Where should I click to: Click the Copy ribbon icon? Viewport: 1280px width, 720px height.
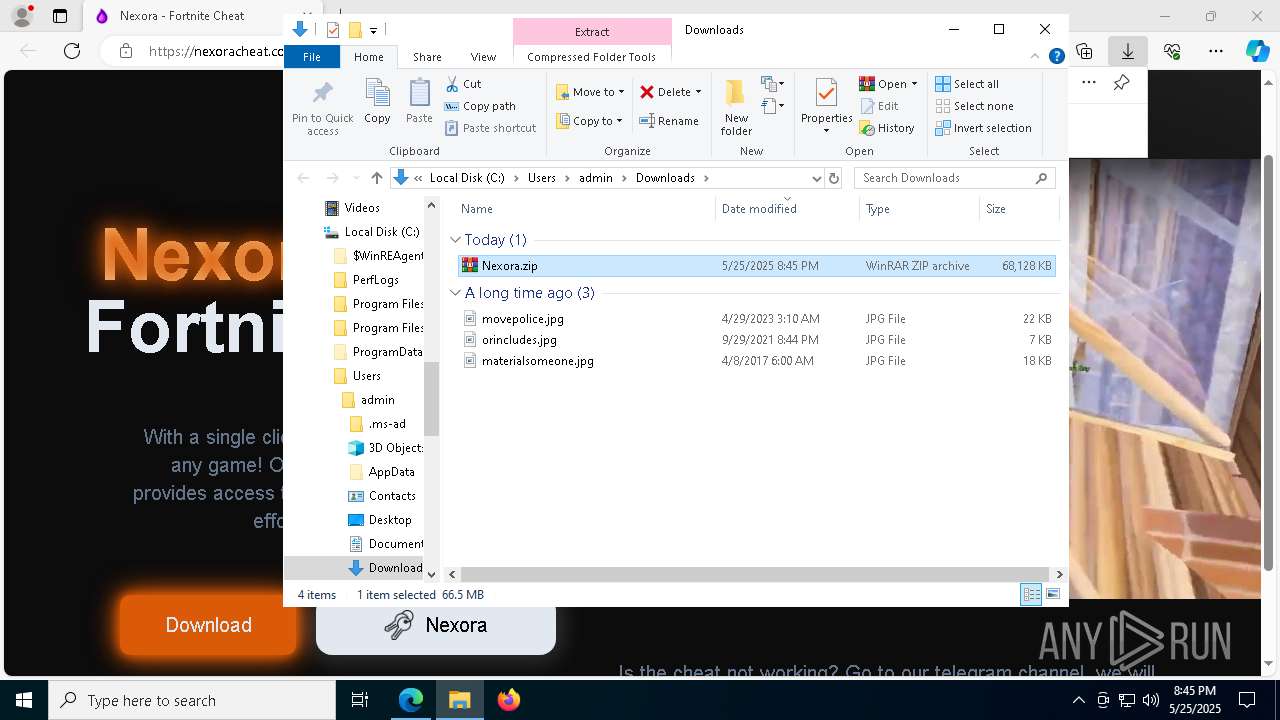[377, 101]
